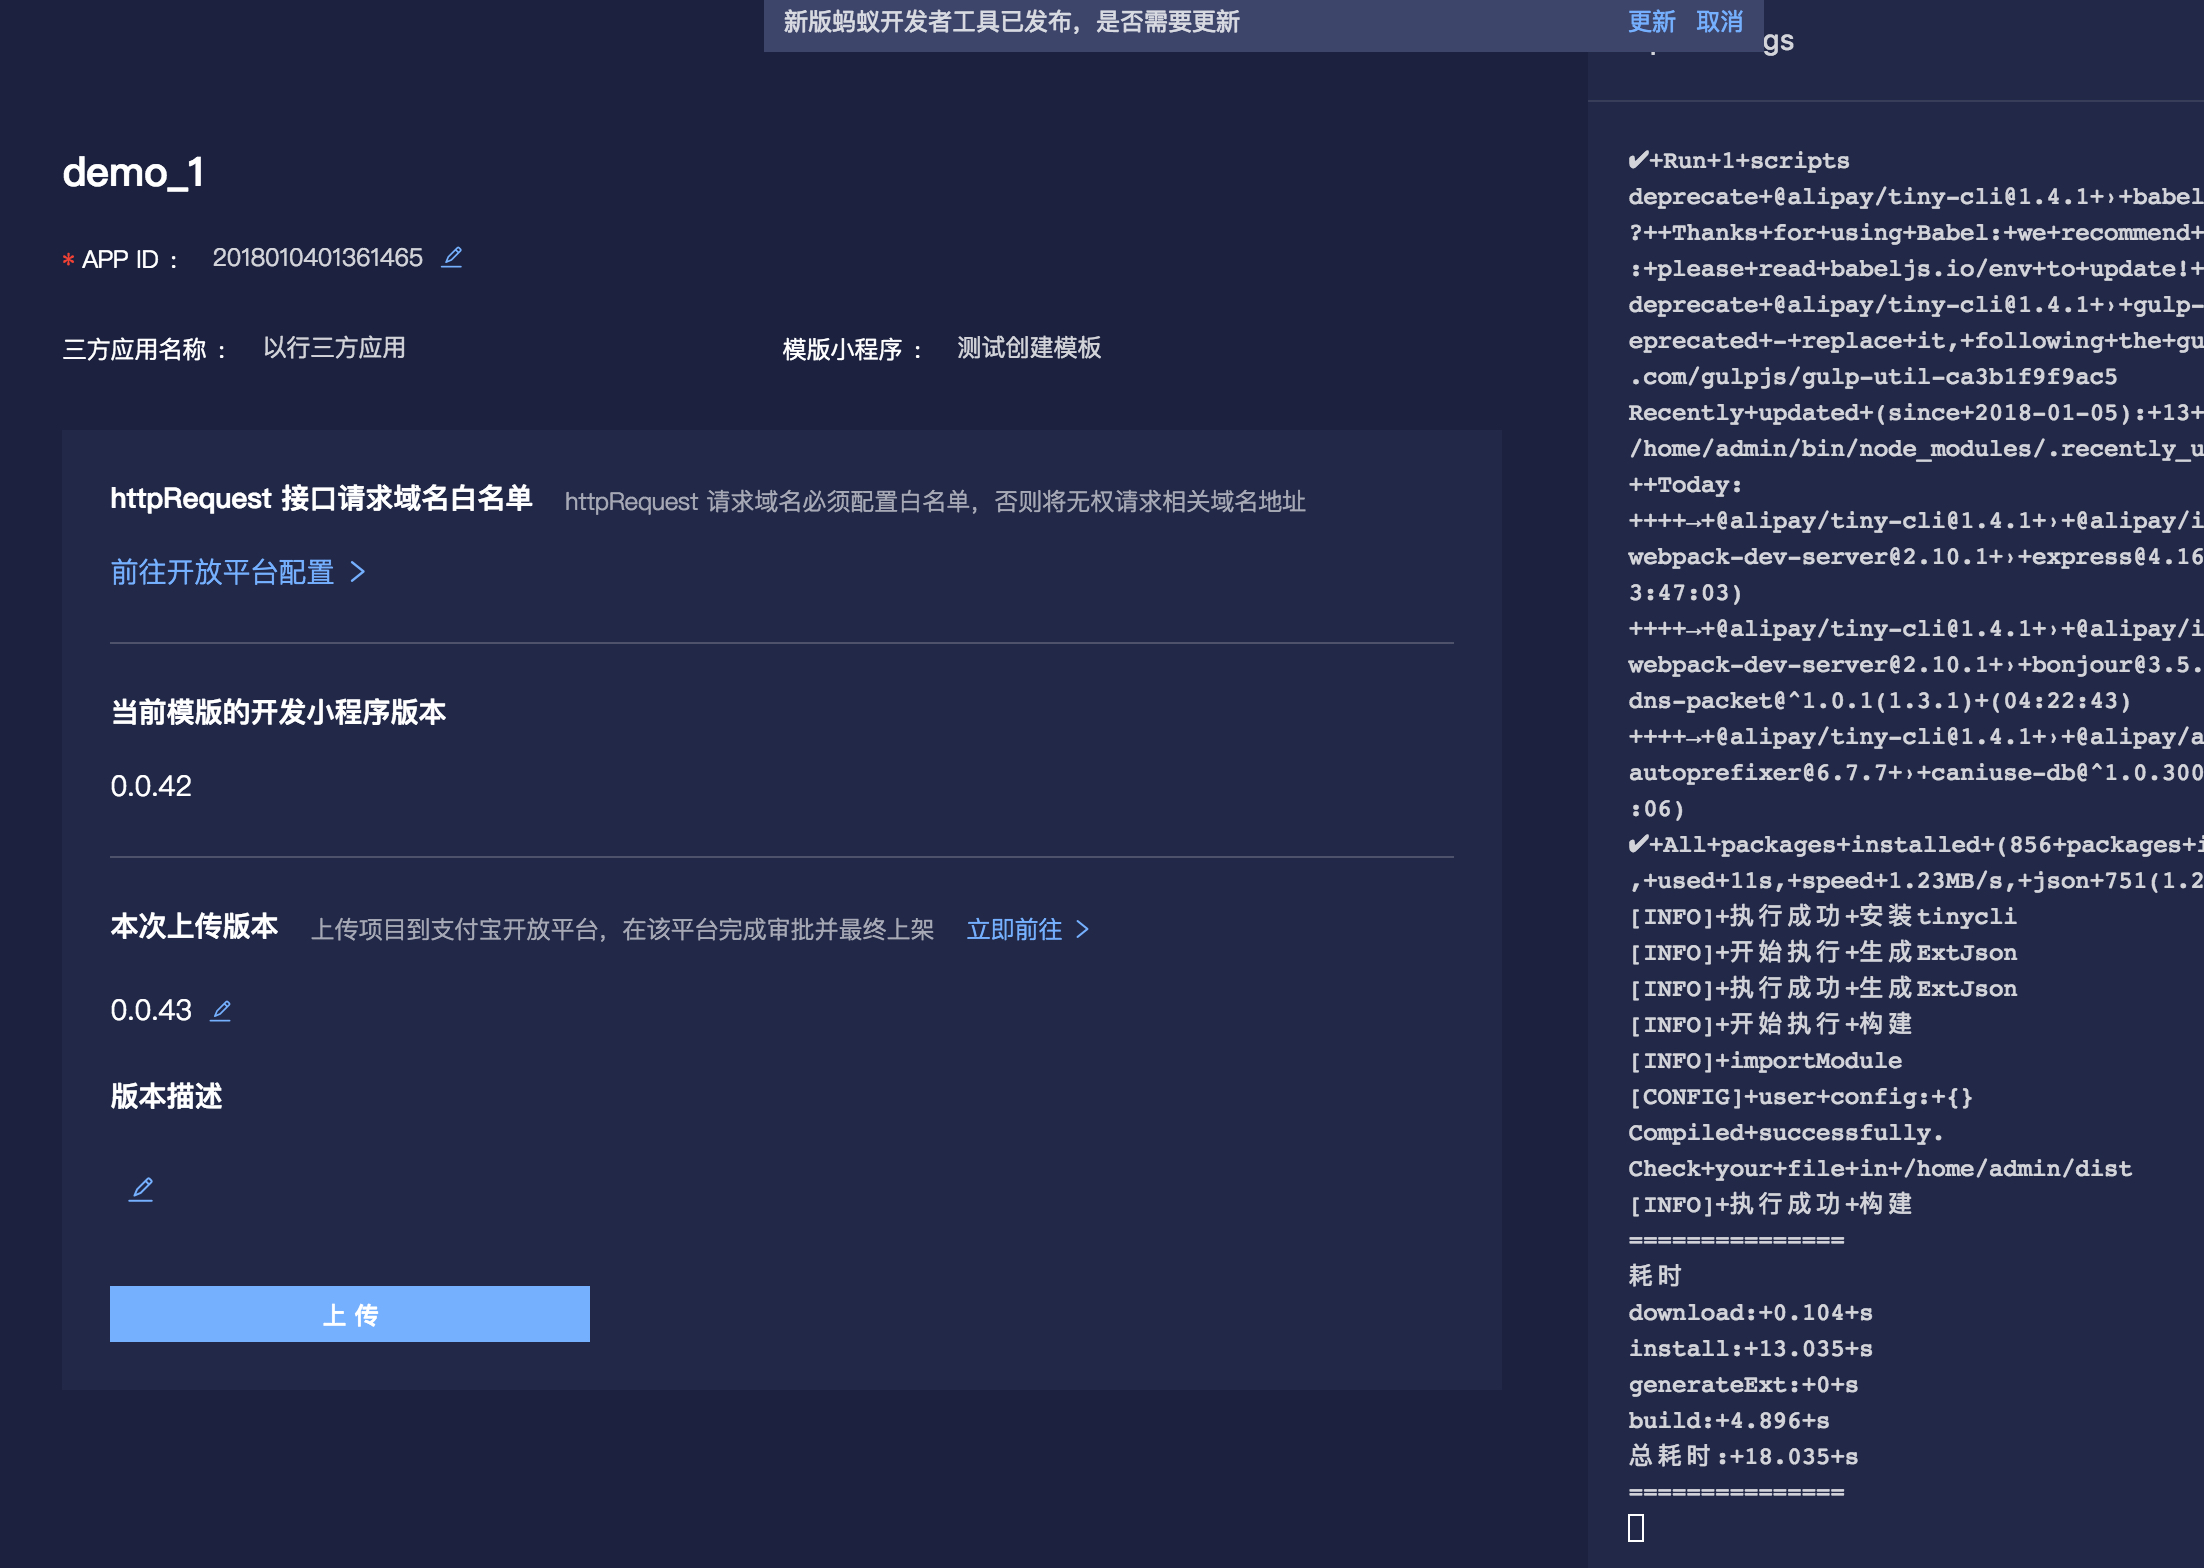The height and width of the screenshot is (1568, 2204).
Task: Click the 当前模版的开发小程序版本 heading
Action: [278, 712]
